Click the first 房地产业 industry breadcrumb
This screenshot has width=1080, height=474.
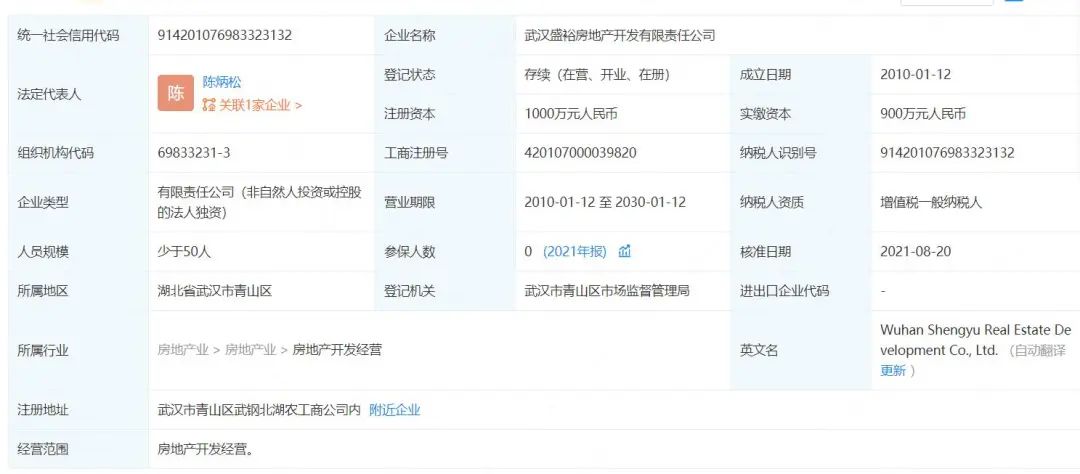tap(183, 350)
